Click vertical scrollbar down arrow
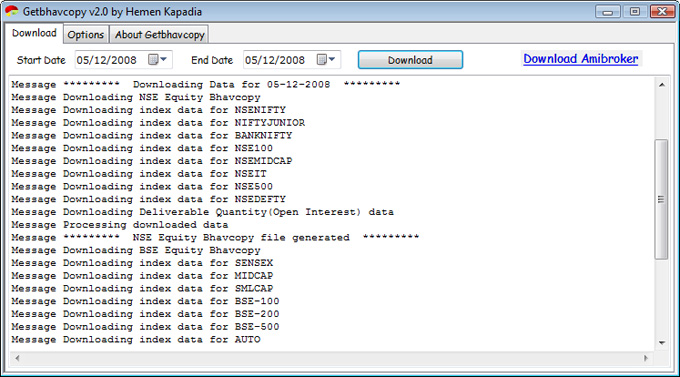 click(x=662, y=343)
